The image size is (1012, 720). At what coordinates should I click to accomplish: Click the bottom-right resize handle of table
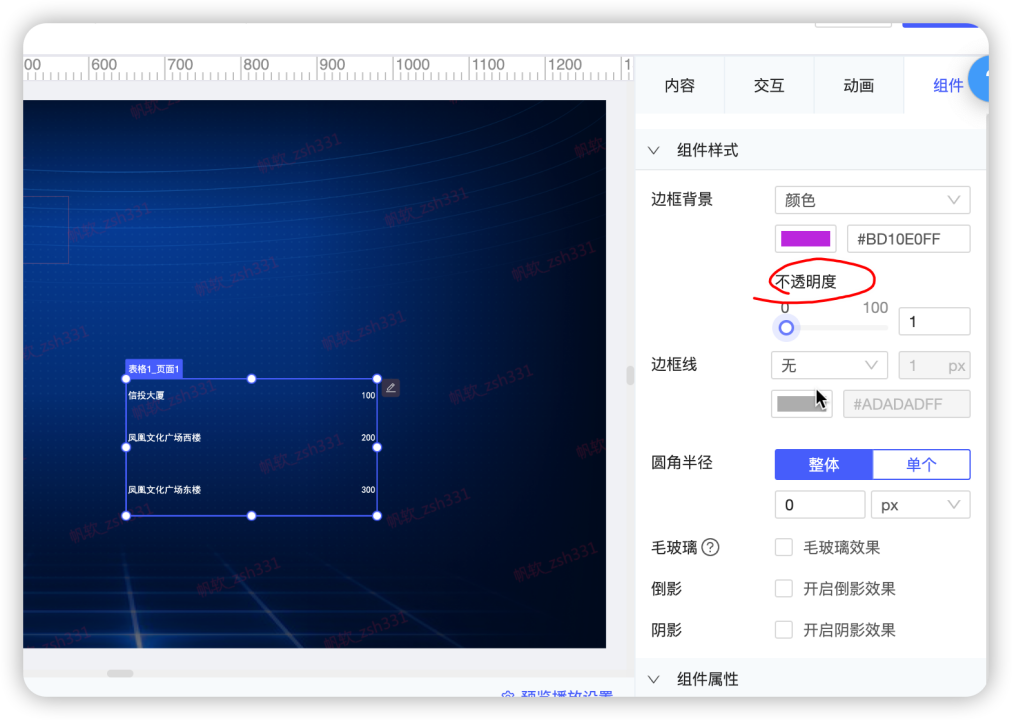pos(377,515)
